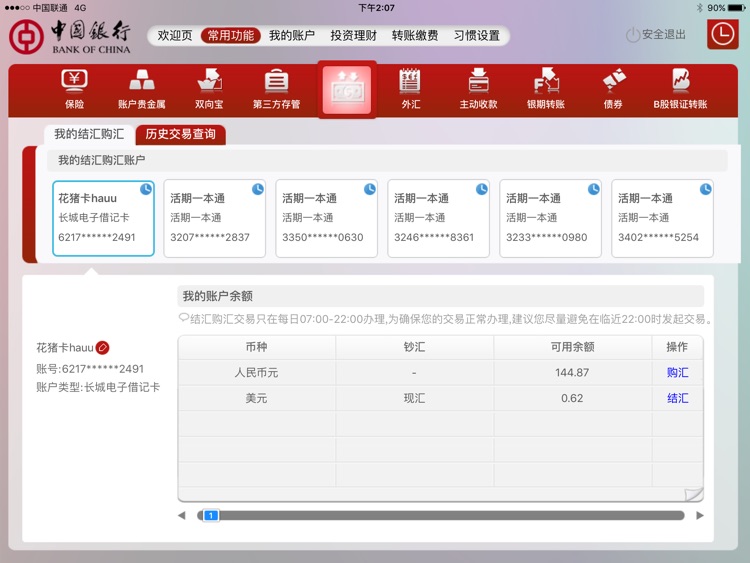Open the 双向宝 icon
Image resolution: width=750 pixels, height=563 pixels.
pos(209,89)
